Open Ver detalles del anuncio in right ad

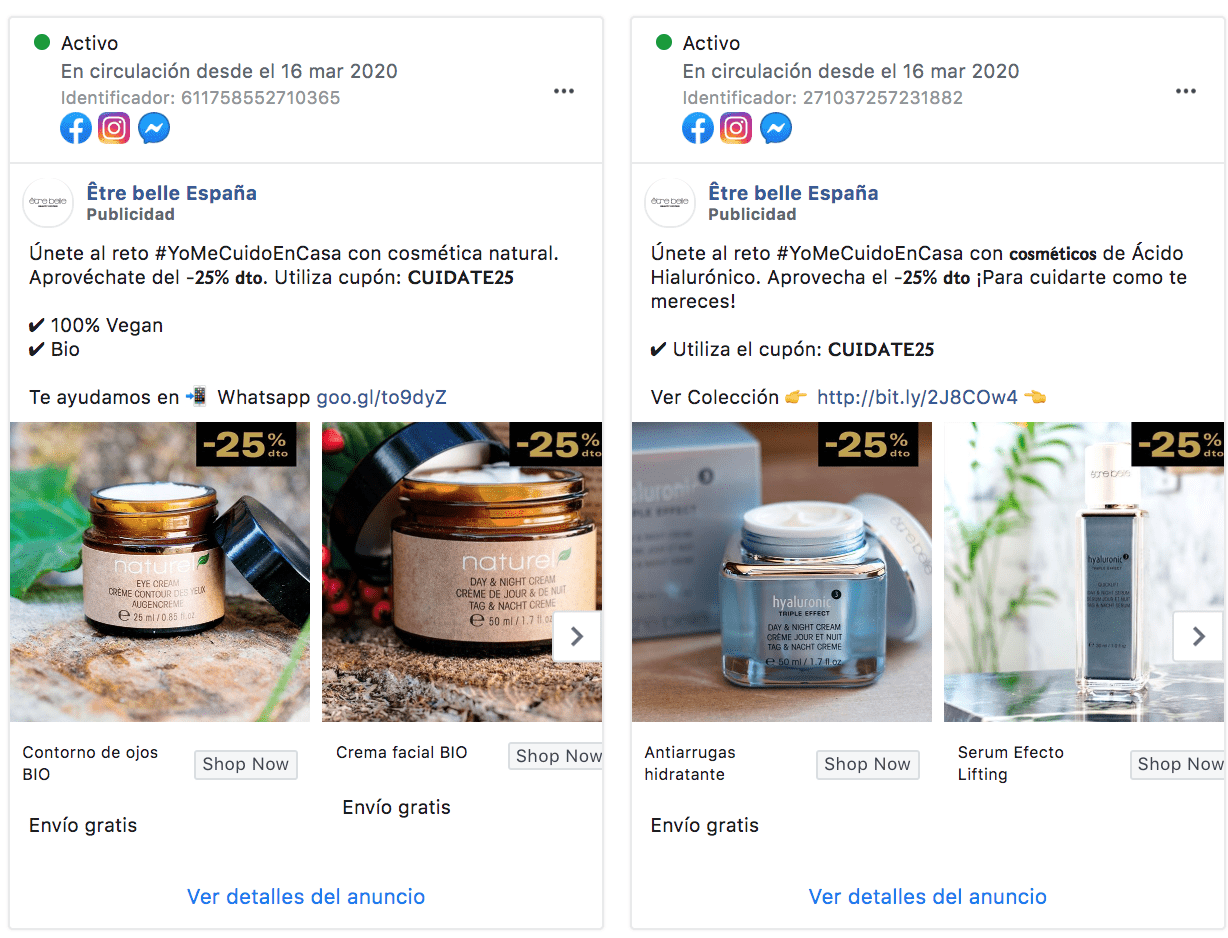click(928, 897)
